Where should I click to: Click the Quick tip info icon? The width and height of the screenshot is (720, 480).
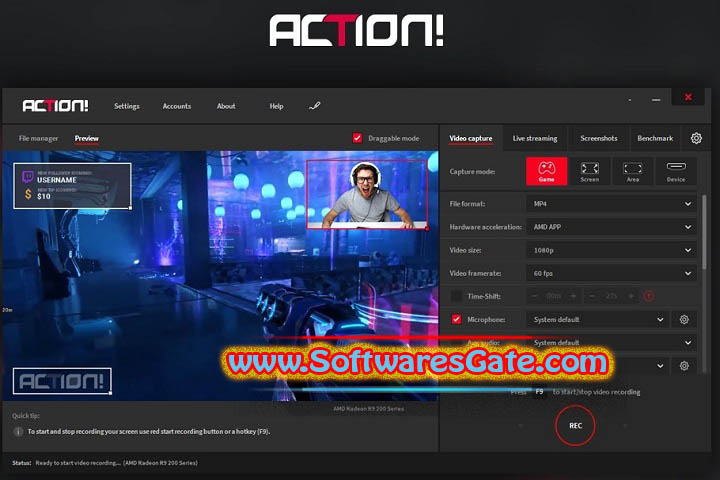18,432
